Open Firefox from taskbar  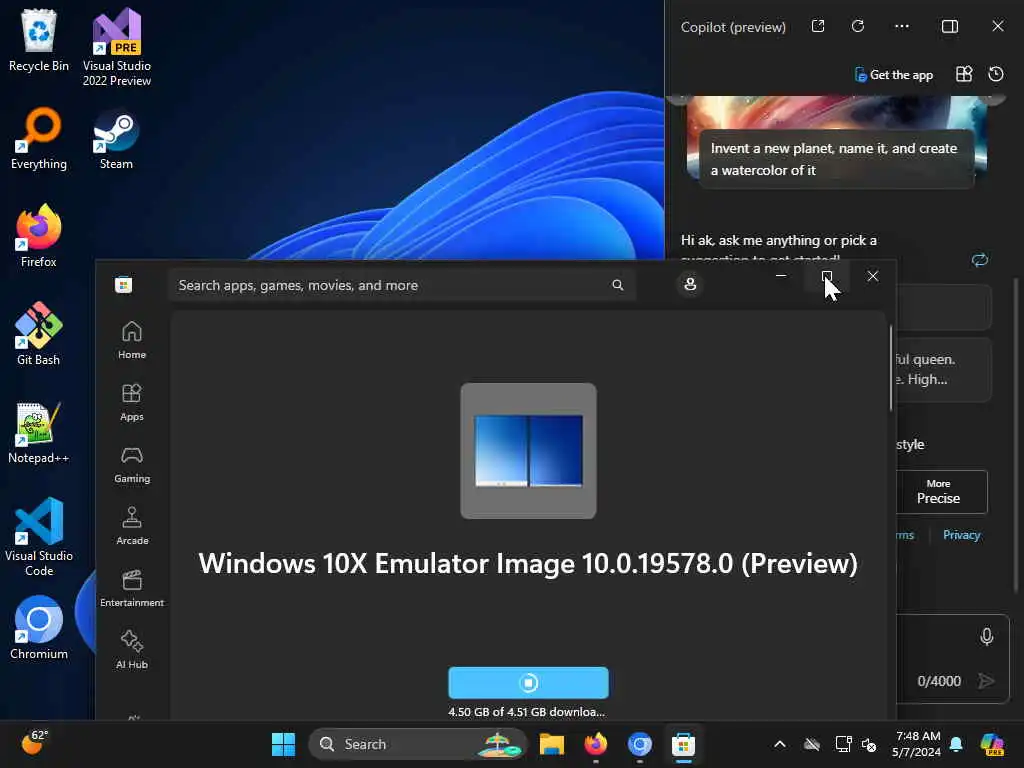[x=596, y=744]
